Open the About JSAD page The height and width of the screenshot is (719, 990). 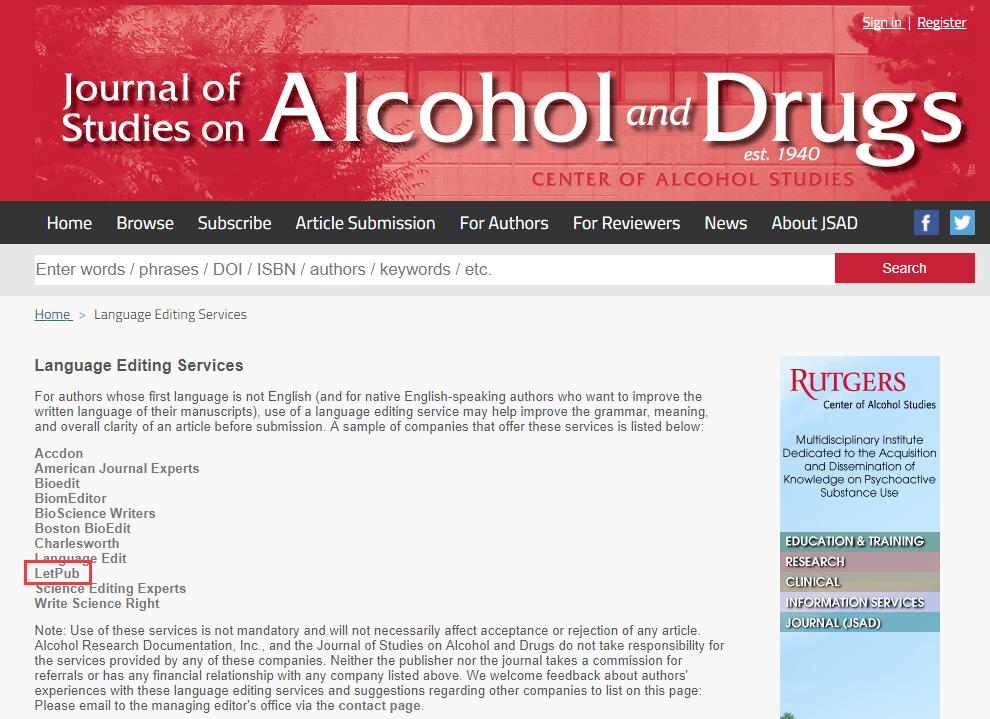tap(814, 223)
